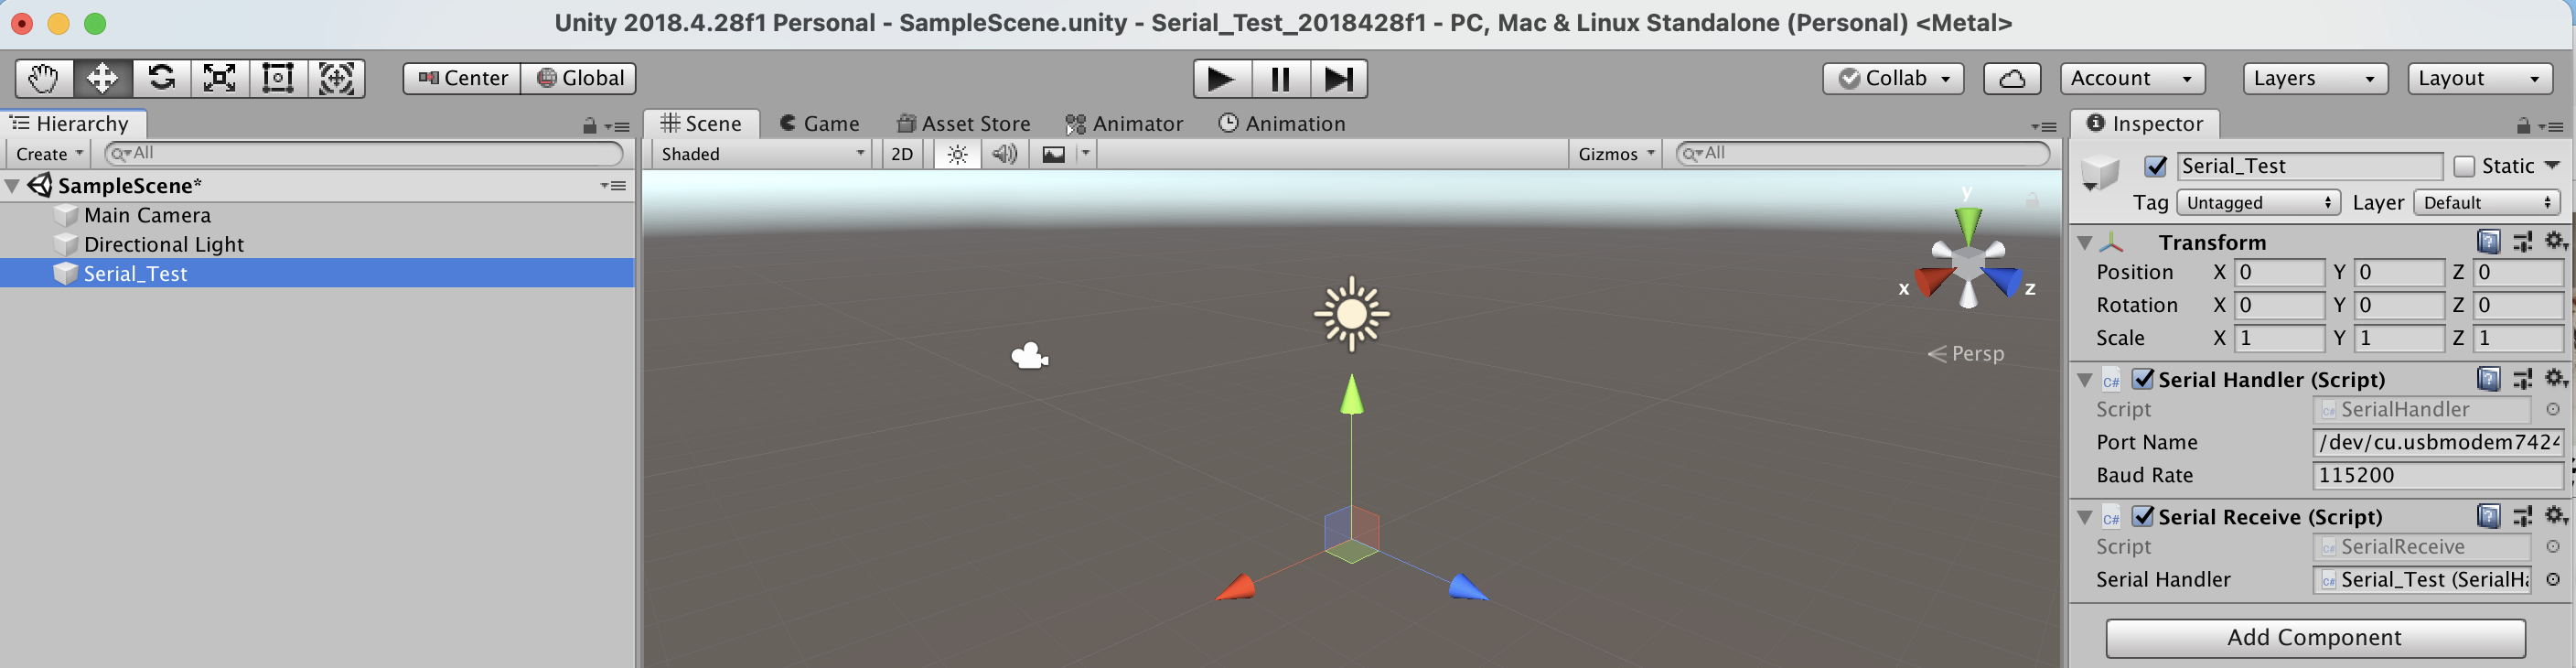Select the Hand tool

click(44, 78)
